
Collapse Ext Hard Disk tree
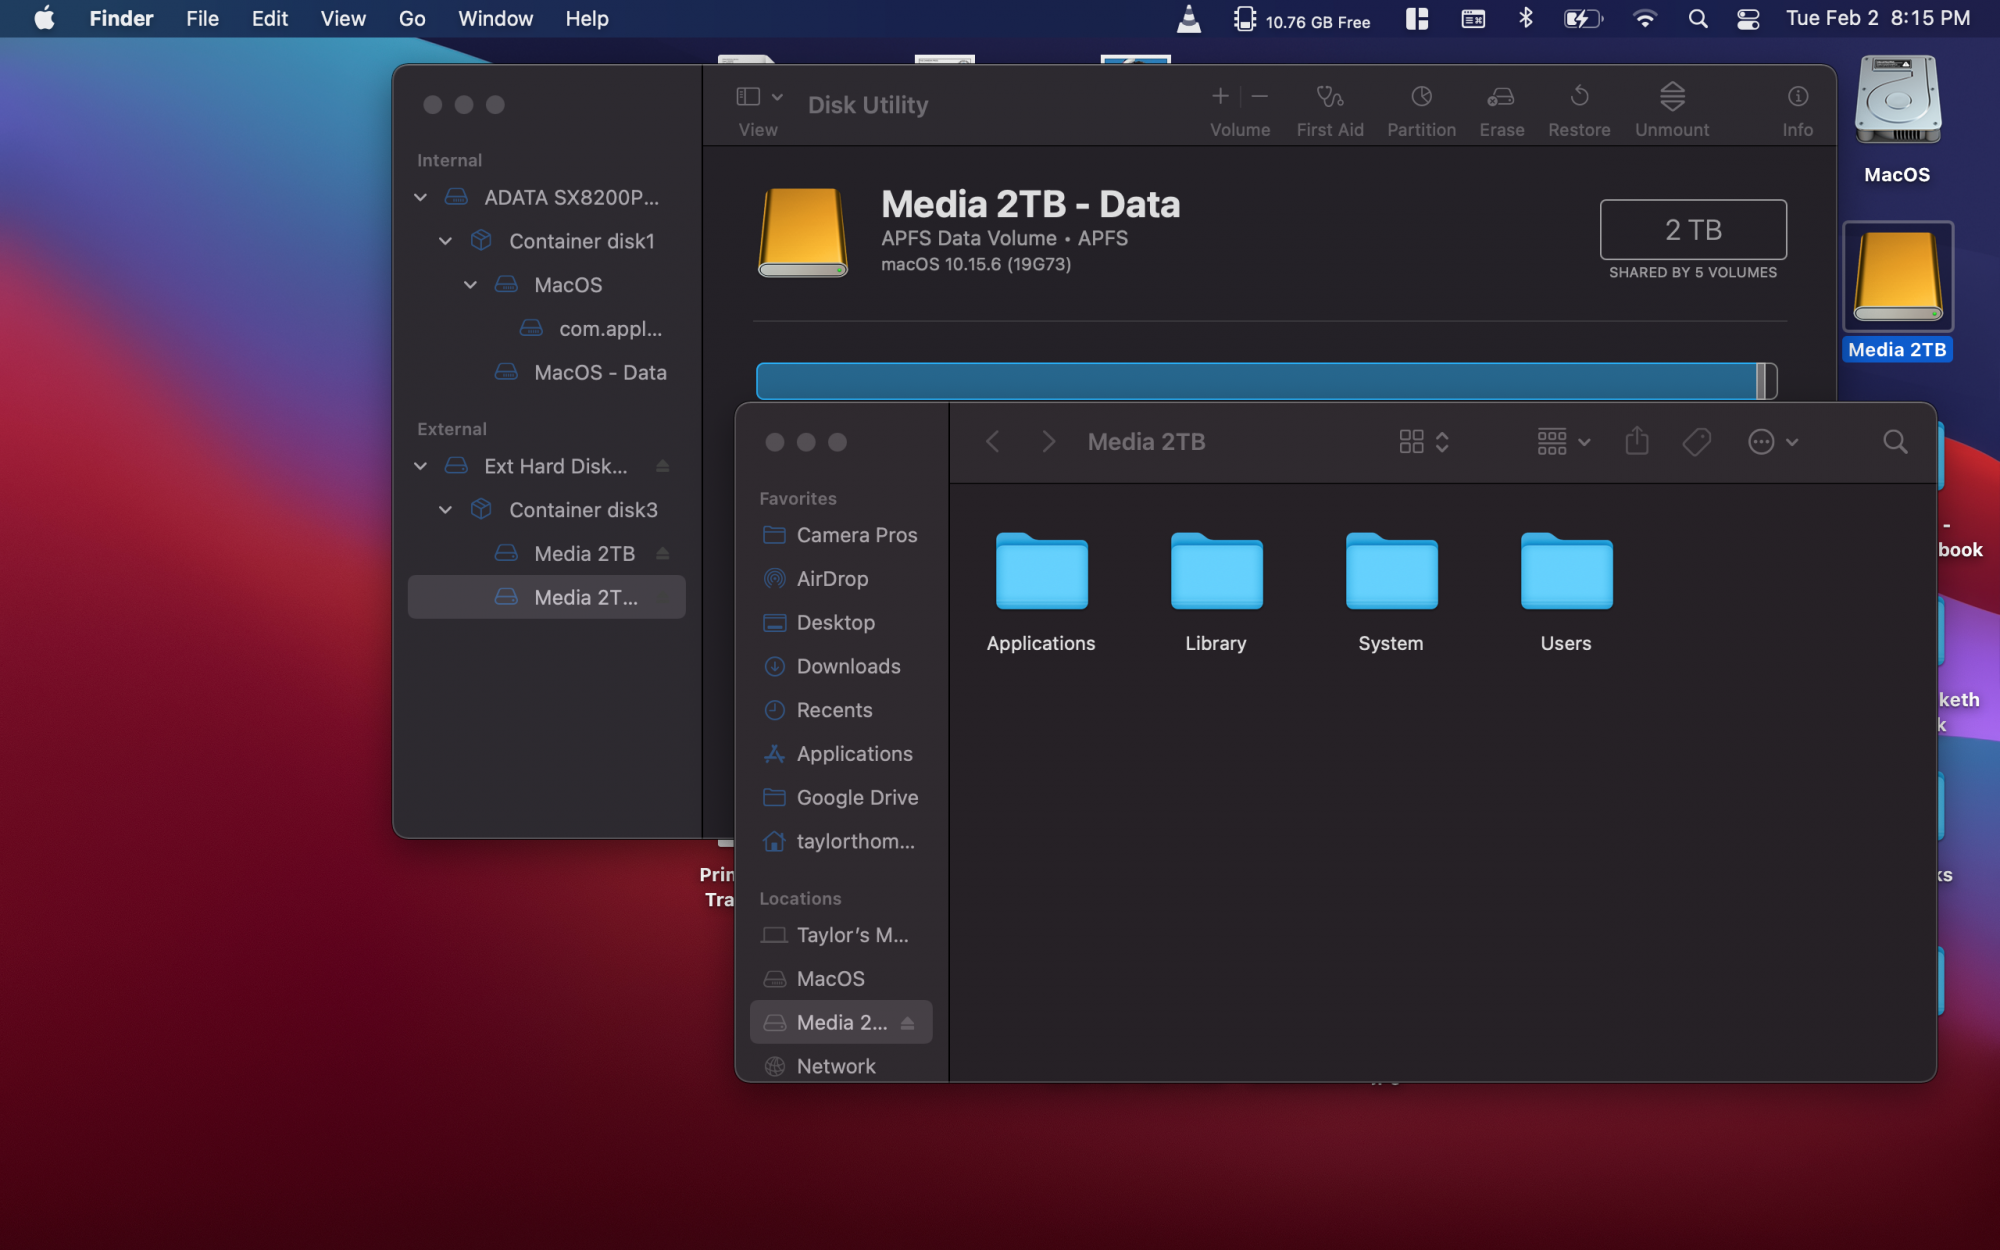tap(421, 466)
